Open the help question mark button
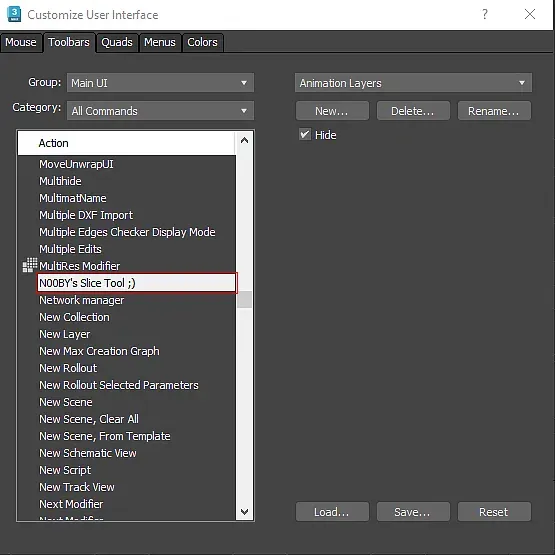555x555 pixels. [485, 14]
